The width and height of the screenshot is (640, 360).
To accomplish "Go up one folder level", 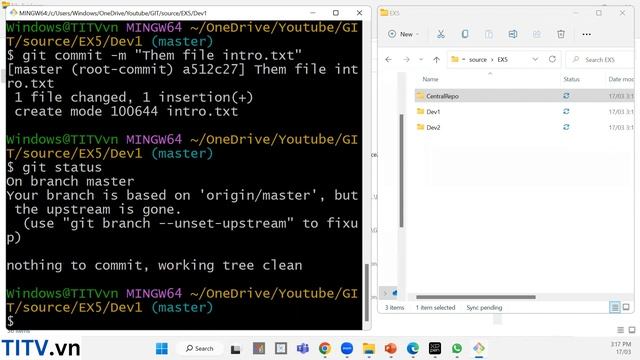I will pyautogui.click(x=436, y=60).
